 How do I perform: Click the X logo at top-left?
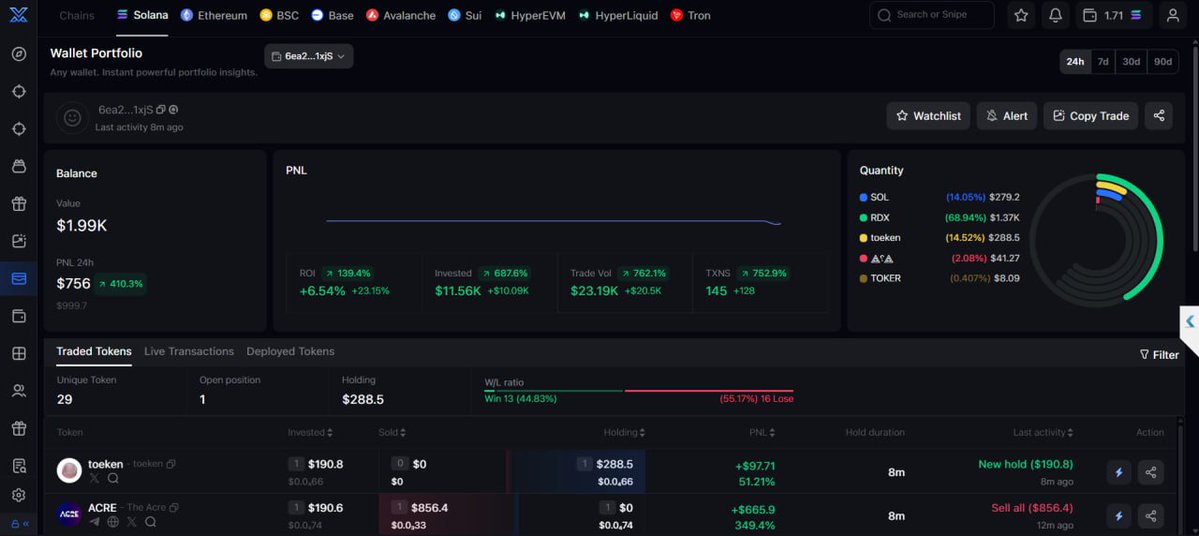click(18, 15)
